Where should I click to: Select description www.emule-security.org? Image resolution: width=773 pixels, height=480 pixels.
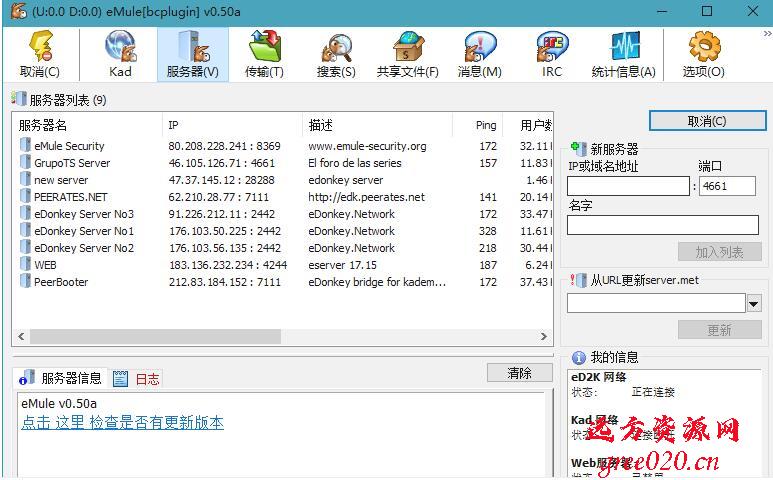(367, 146)
